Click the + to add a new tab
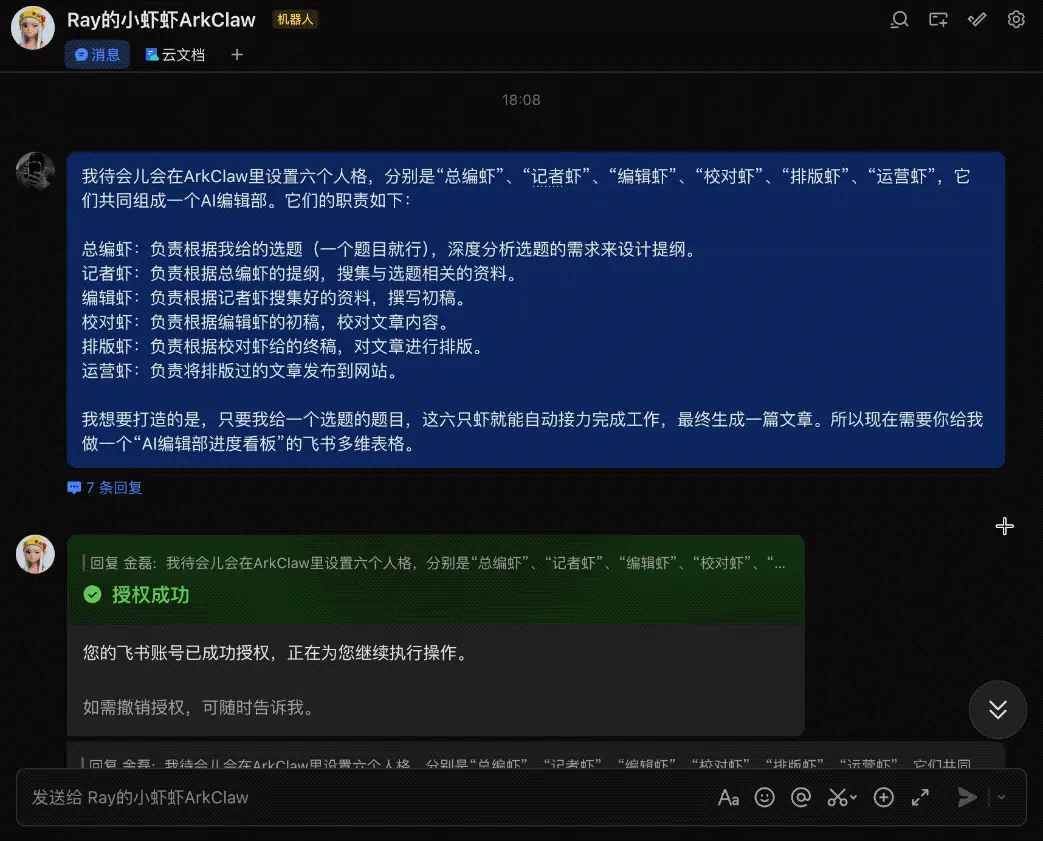The image size is (1043, 841). [236, 54]
